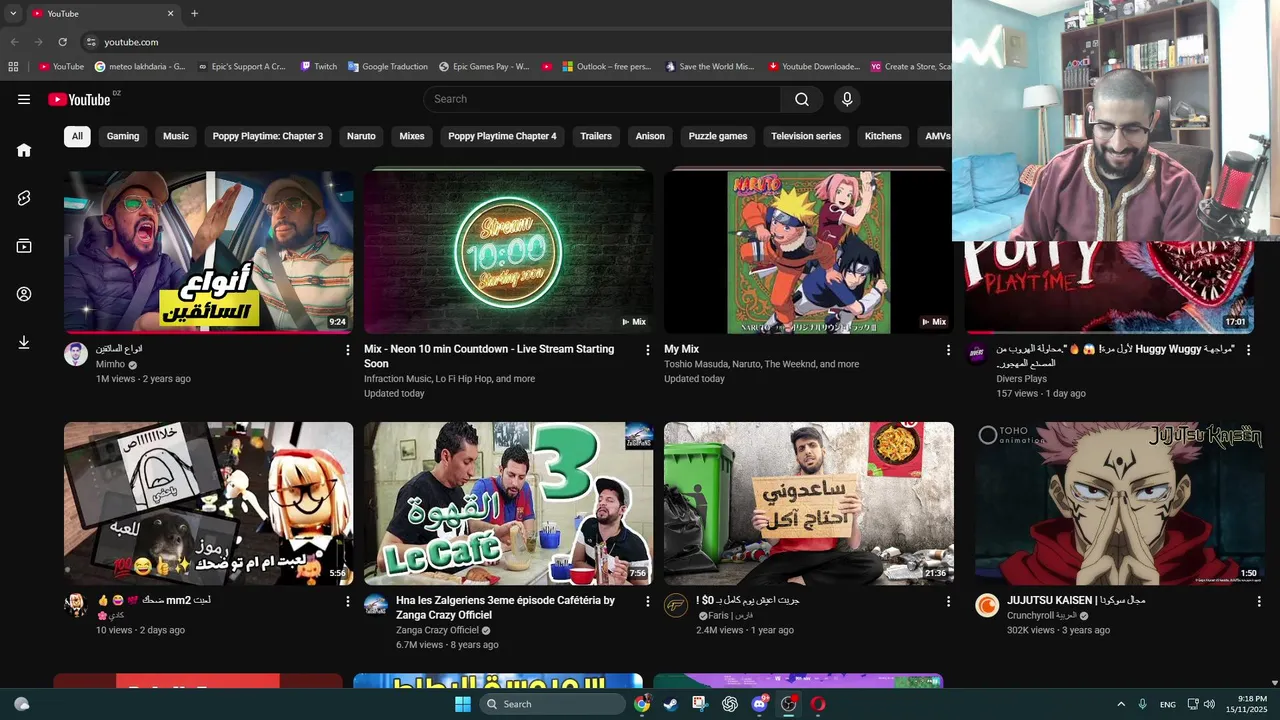The width and height of the screenshot is (1280, 720).
Task: Open the Faris cardboard sign thumbnail
Action: [808, 503]
